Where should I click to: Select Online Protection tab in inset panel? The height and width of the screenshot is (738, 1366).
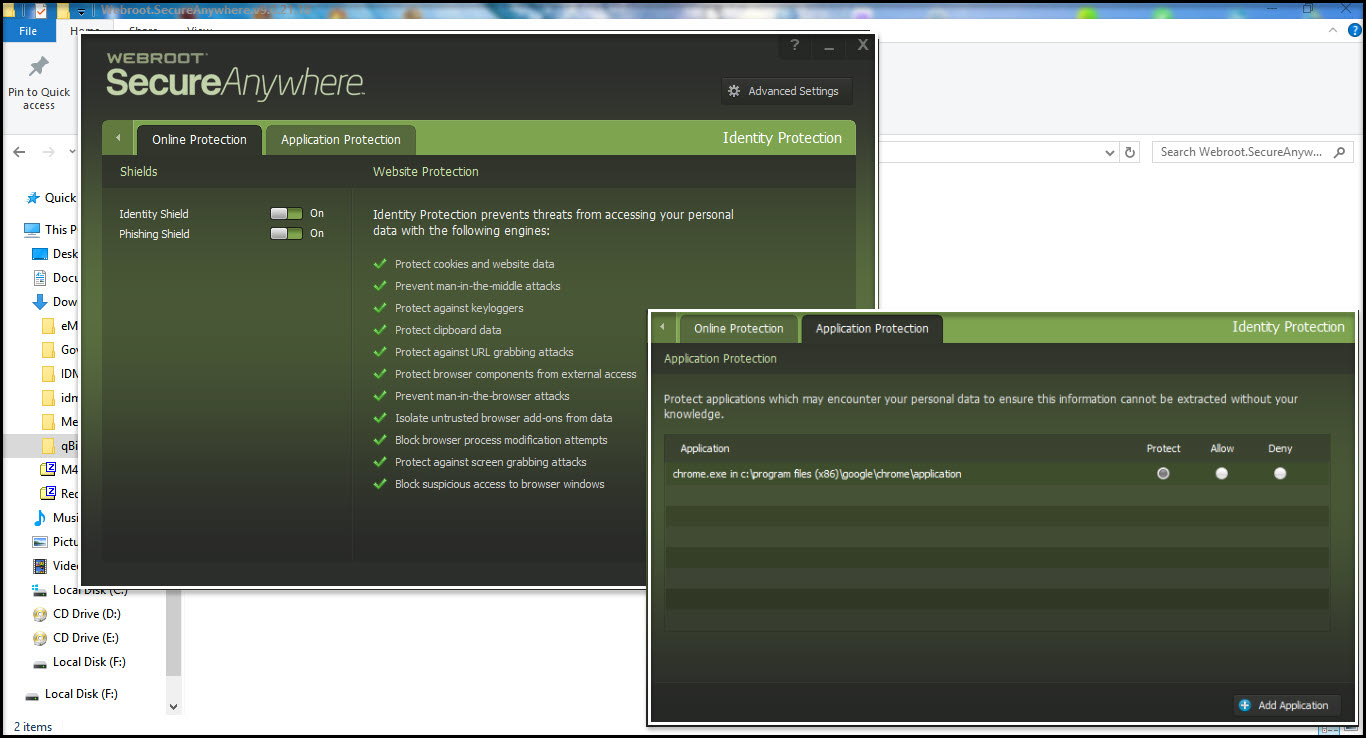tap(739, 329)
